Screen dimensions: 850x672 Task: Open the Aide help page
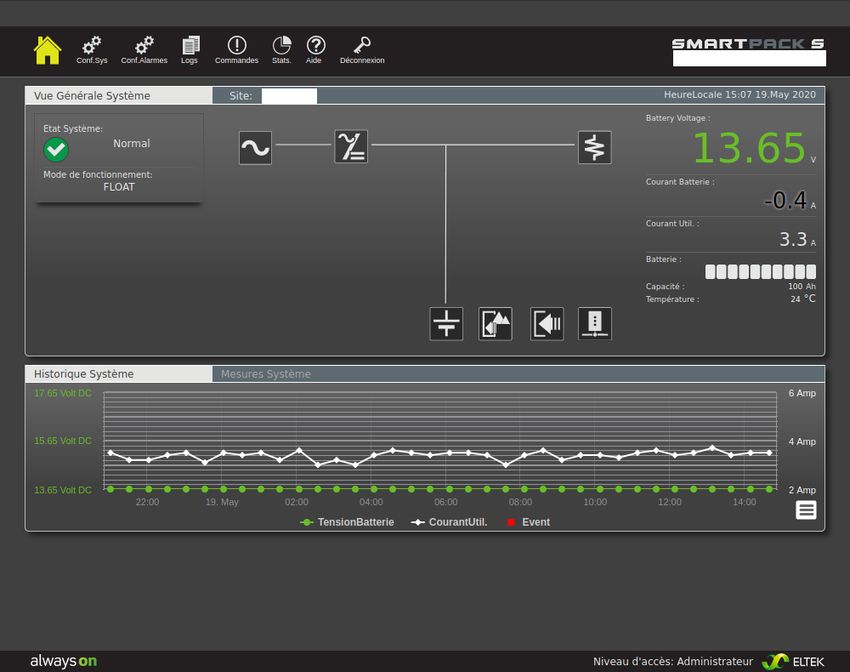315,49
